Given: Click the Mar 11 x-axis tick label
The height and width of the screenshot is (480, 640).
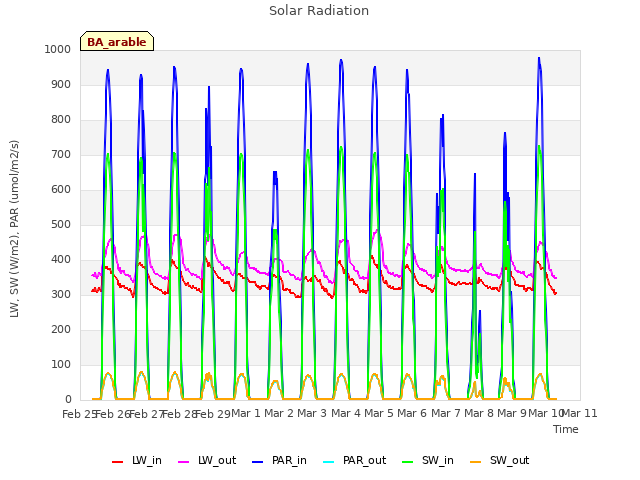Looking at the screenshot, I should click(580, 413).
